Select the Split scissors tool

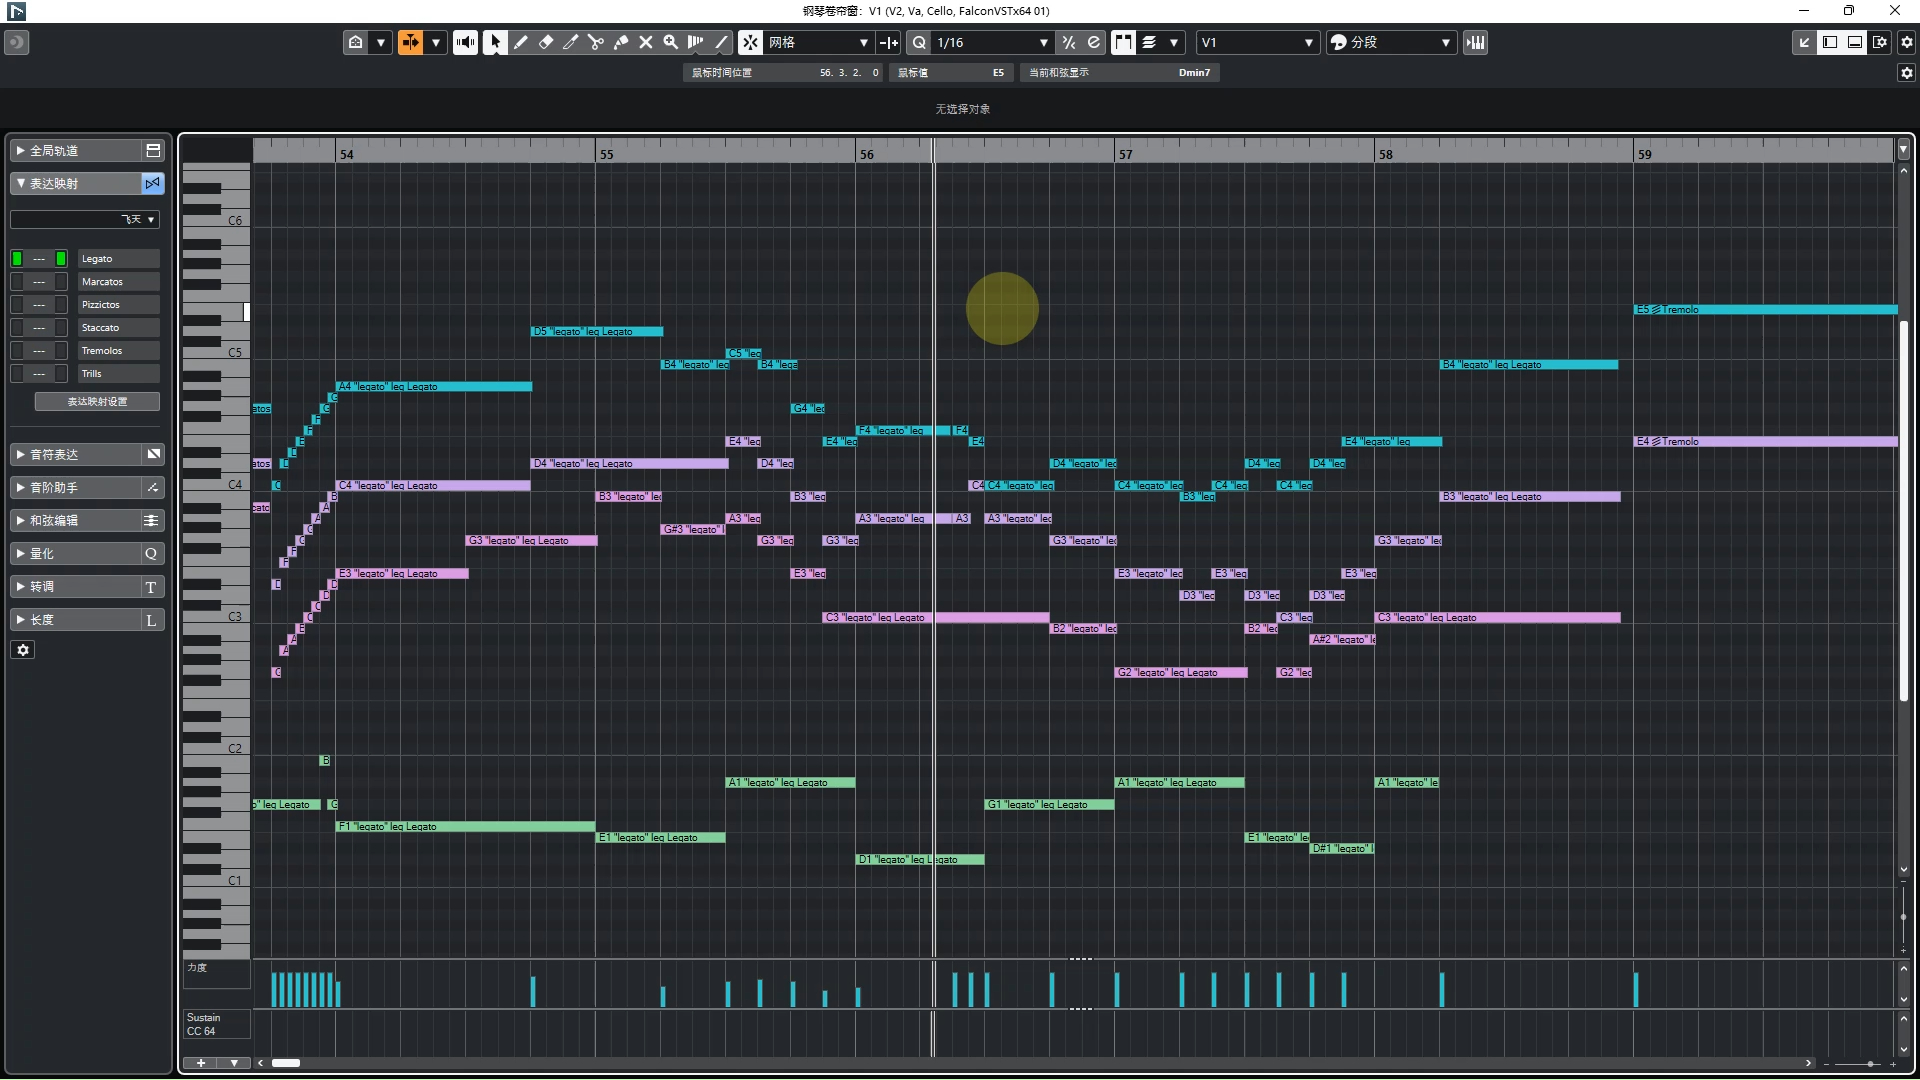(x=596, y=42)
